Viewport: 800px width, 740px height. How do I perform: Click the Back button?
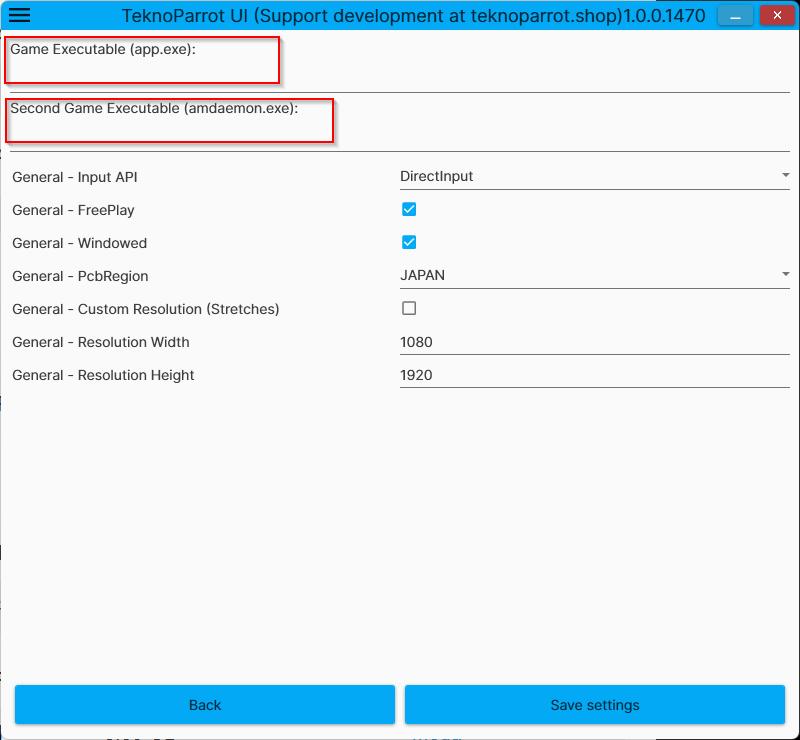click(205, 705)
